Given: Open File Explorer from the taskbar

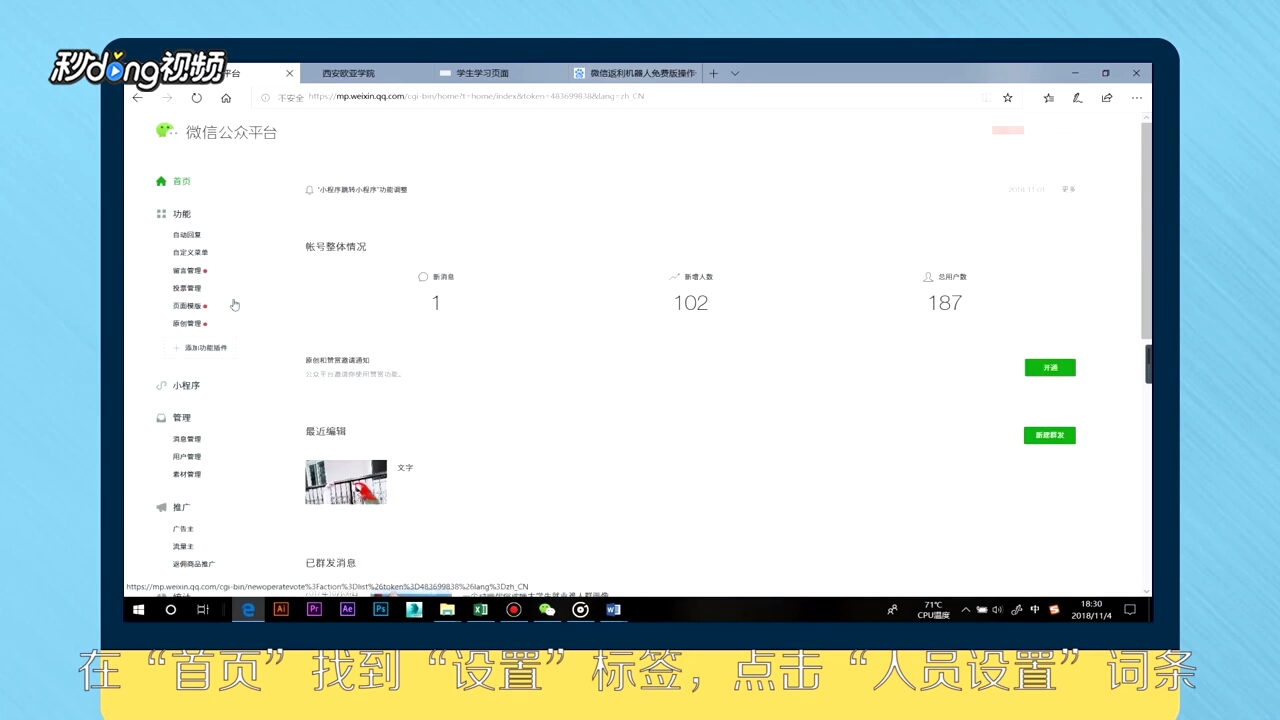Looking at the screenshot, I should [x=447, y=609].
